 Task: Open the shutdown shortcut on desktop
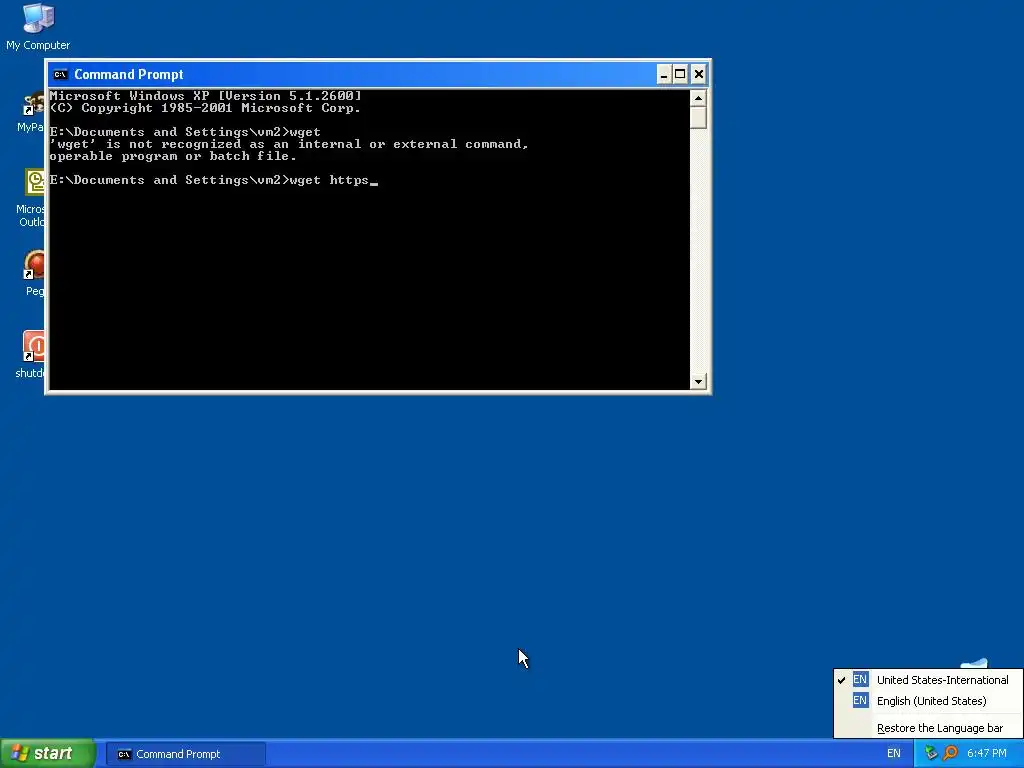click(29, 355)
